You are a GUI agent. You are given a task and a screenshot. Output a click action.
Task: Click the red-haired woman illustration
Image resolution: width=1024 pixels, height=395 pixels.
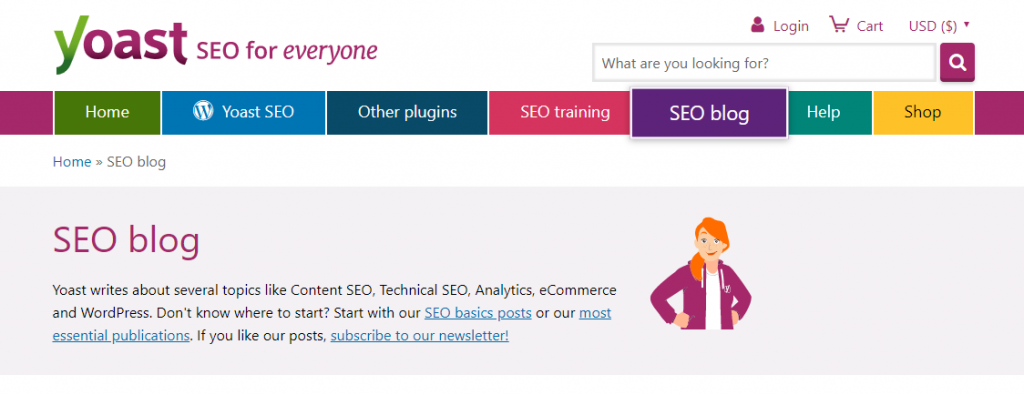click(x=701, y=274)
